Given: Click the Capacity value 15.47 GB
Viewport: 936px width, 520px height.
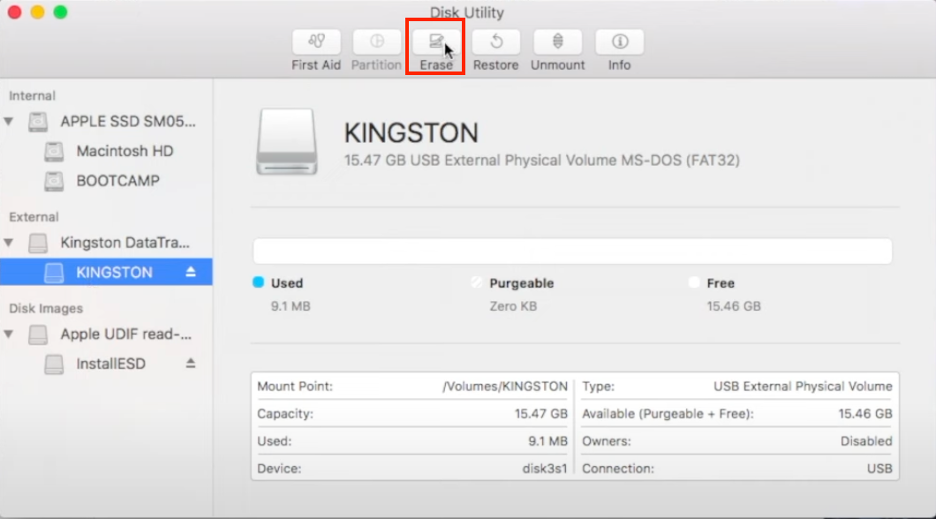Looking at the screenshot, I should [541, 414].
